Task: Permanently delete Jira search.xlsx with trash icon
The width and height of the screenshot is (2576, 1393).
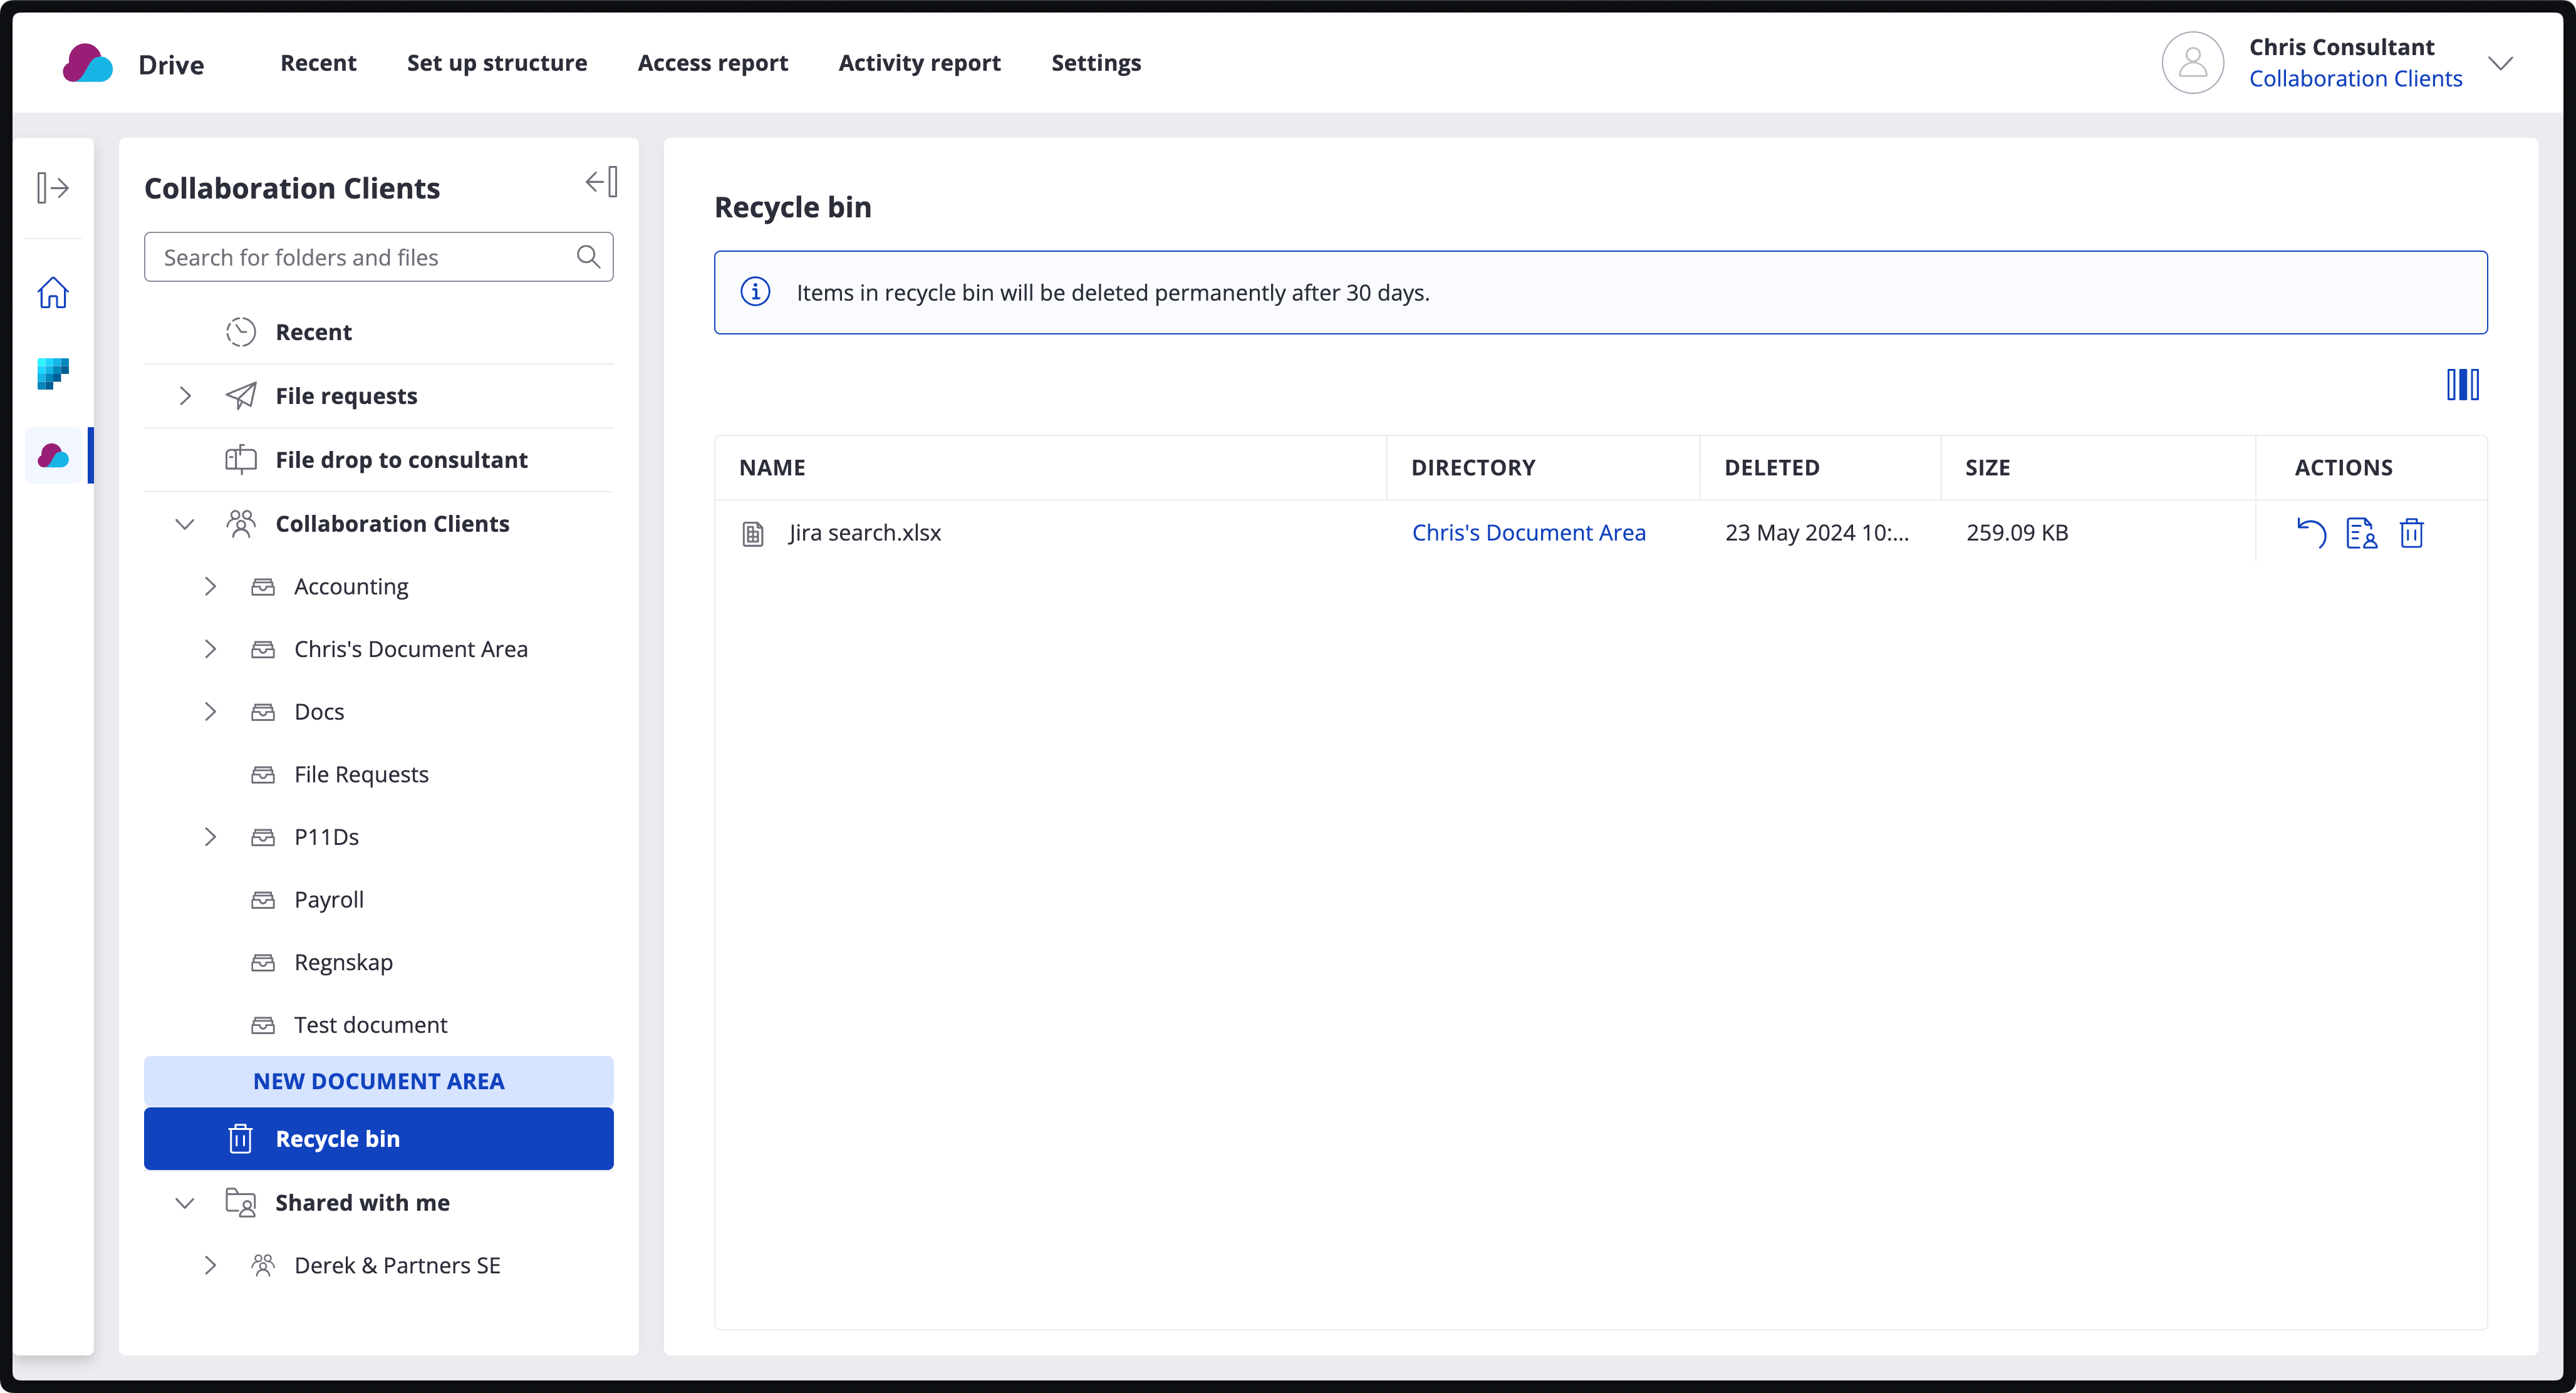Action: coord(2411,533)
